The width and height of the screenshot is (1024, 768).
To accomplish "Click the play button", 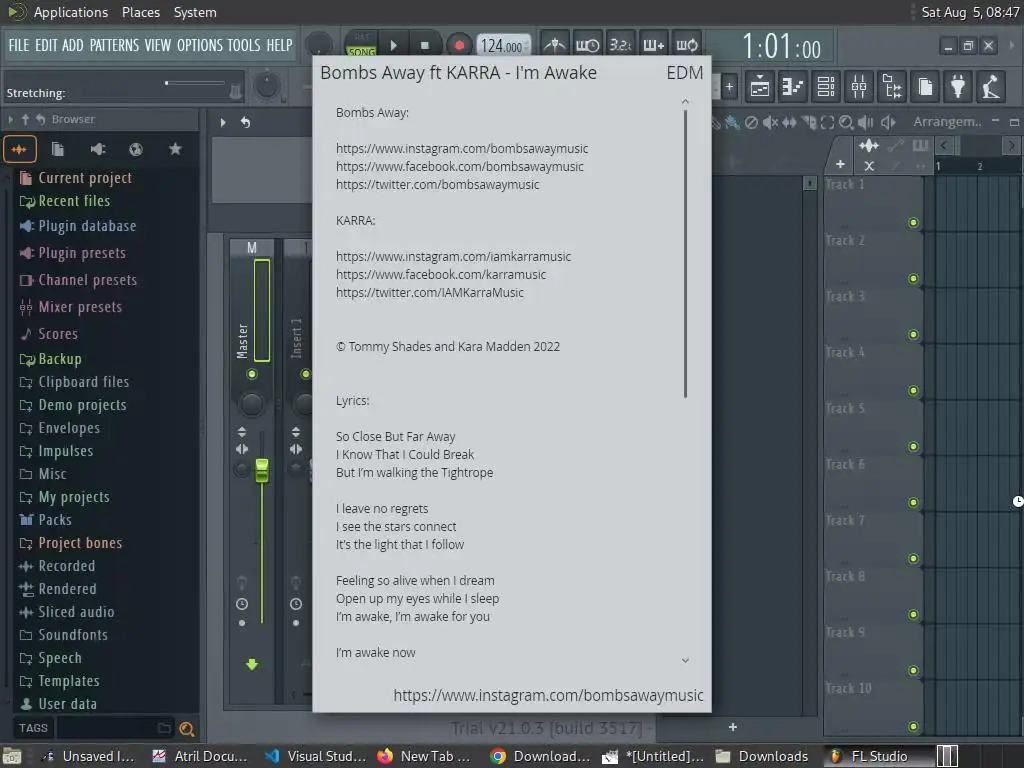I will [393, 45].
